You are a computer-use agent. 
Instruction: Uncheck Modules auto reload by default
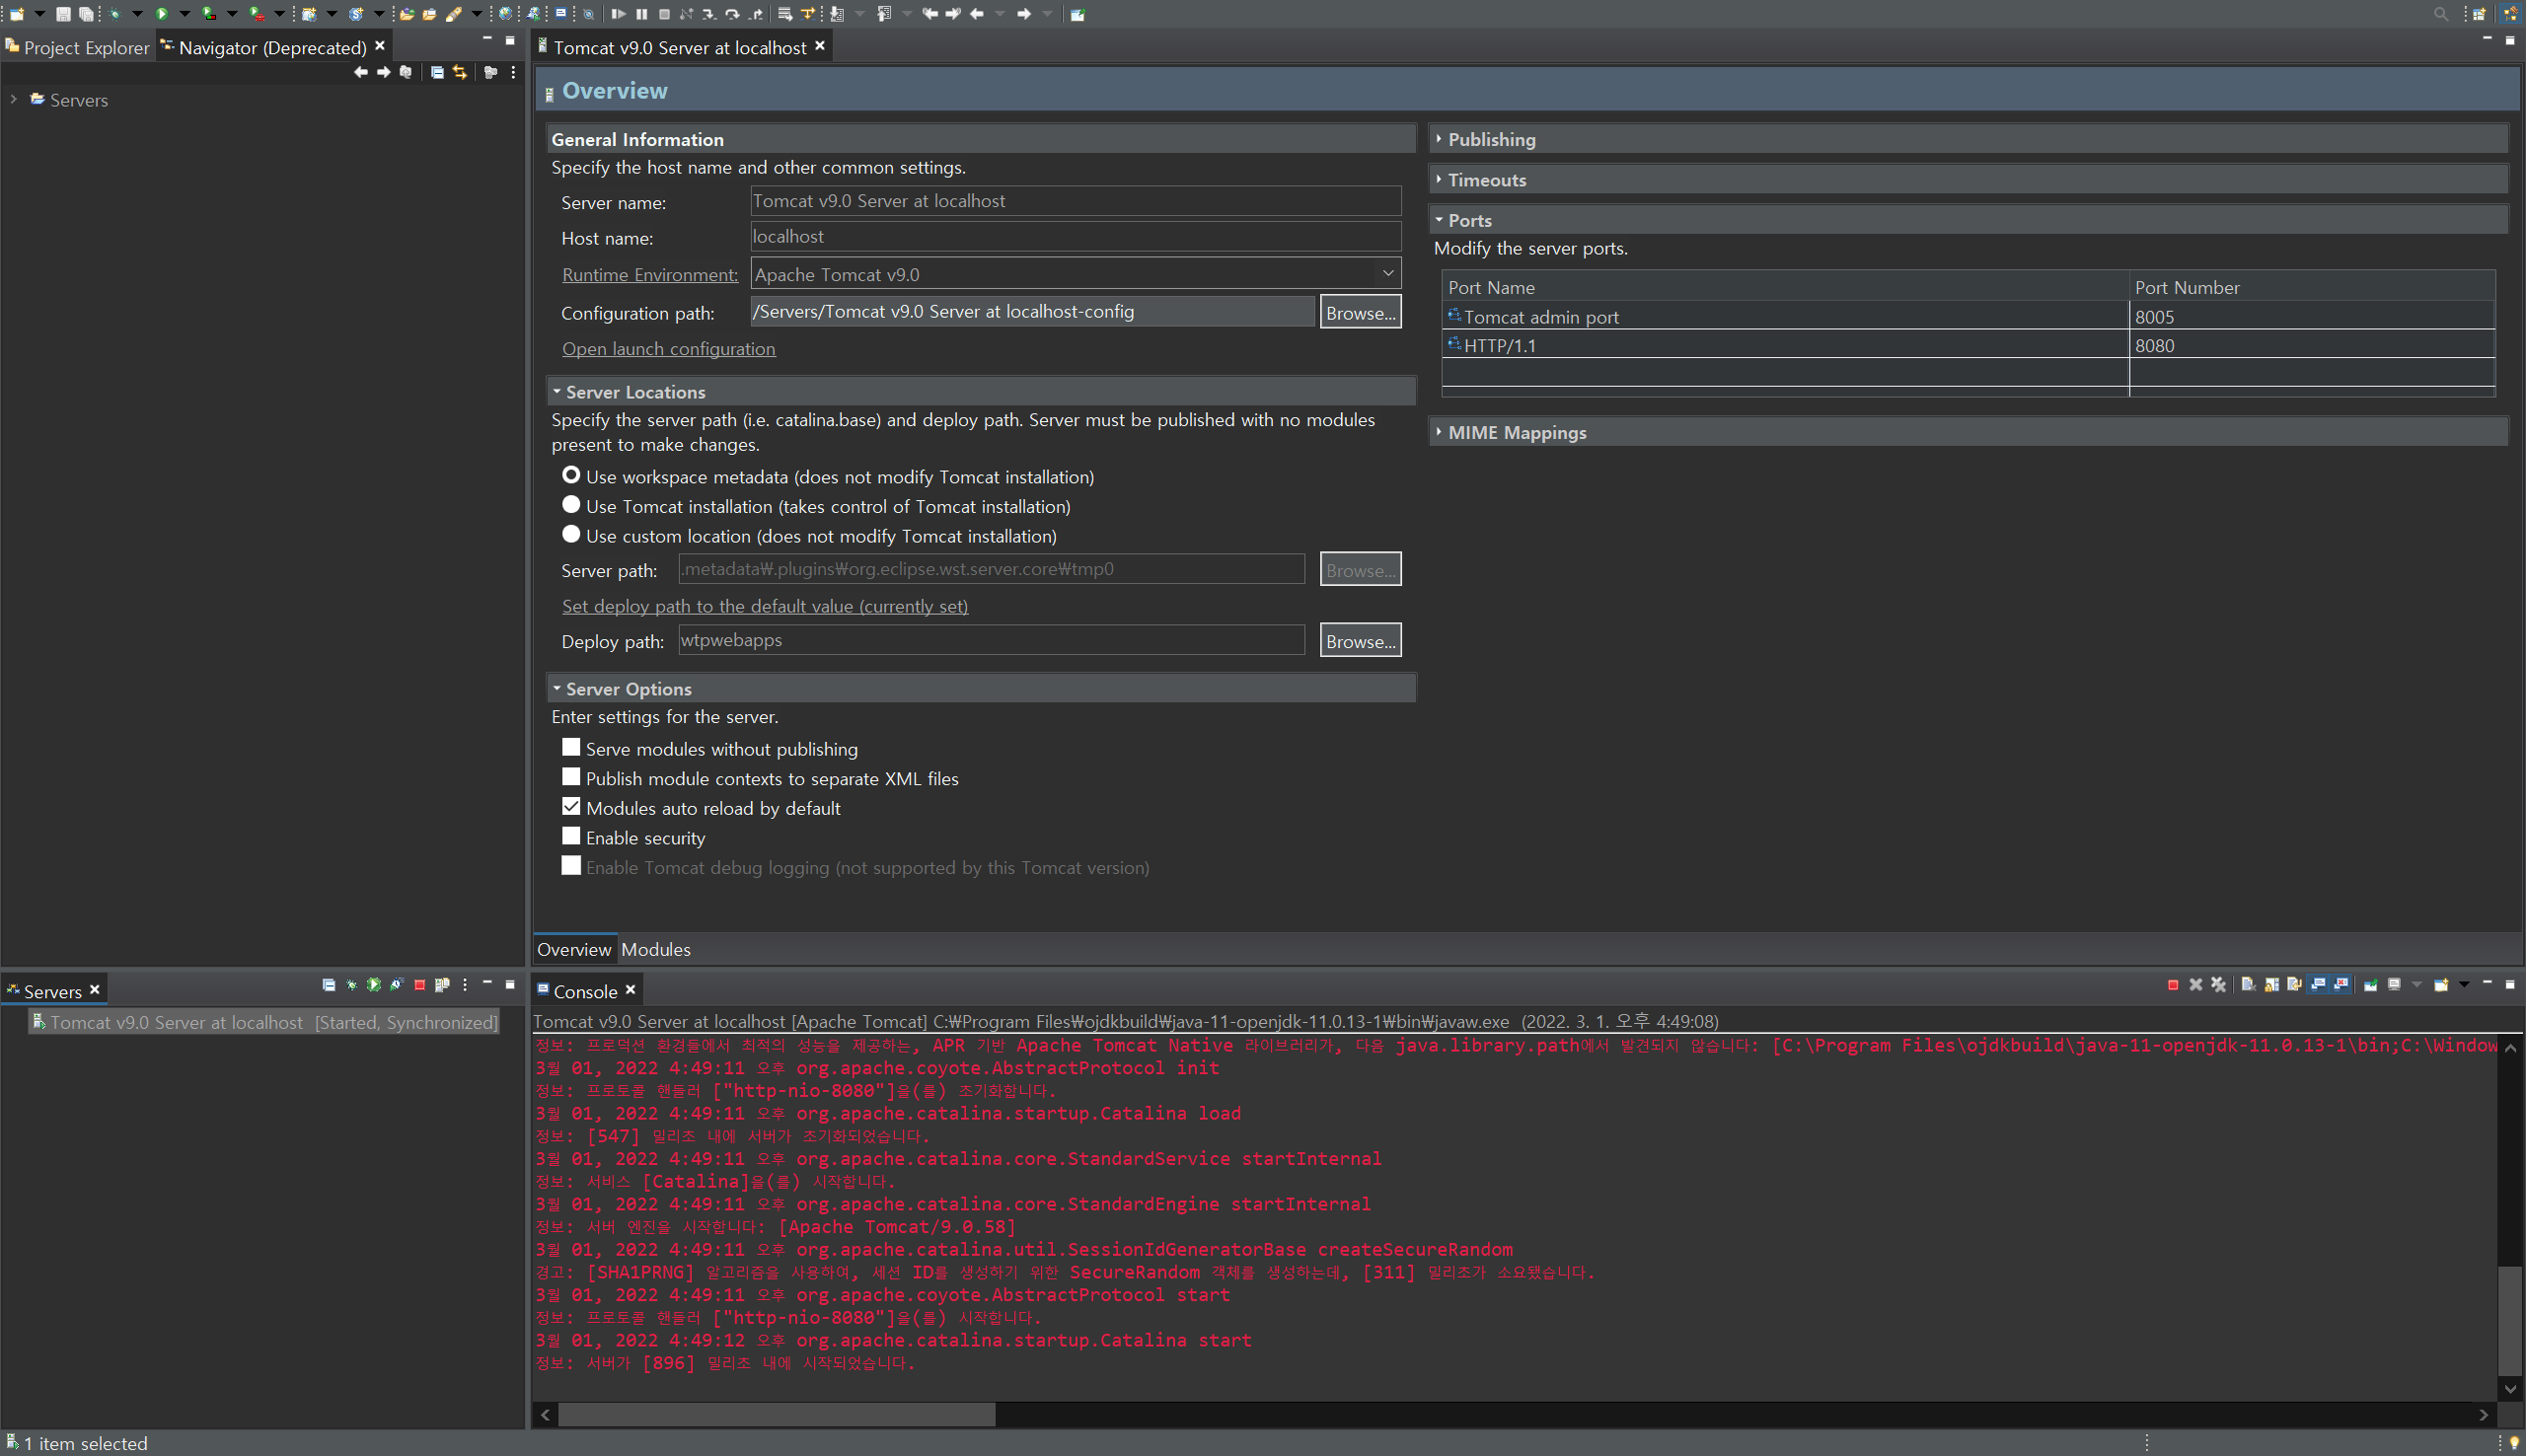click(x=571, y=807)
